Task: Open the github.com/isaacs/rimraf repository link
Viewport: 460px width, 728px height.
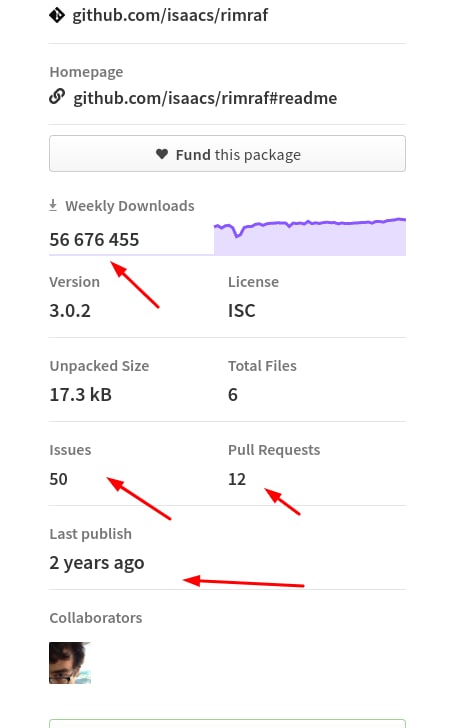Action: tap(170, 15)
